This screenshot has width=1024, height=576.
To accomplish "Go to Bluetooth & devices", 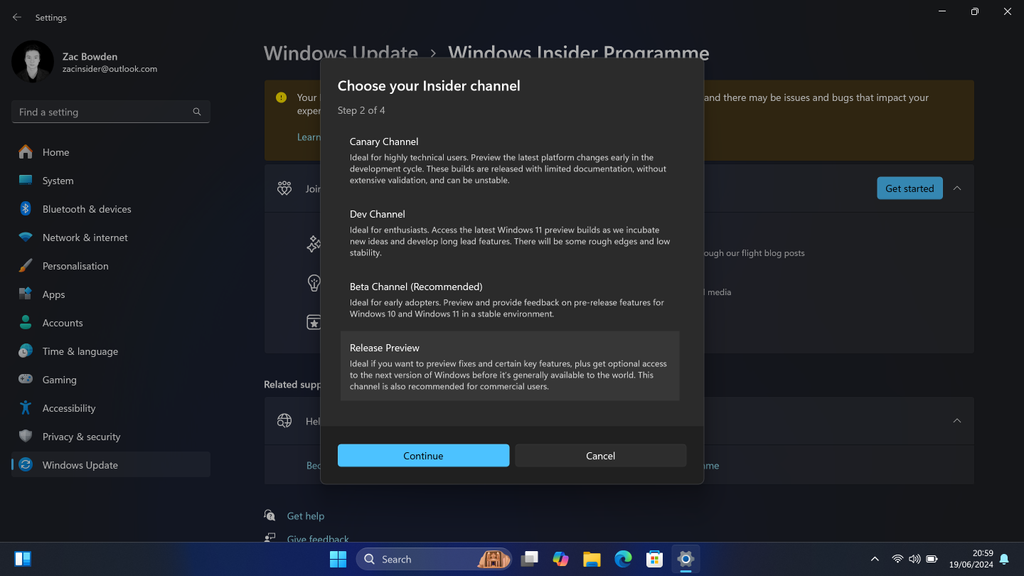I will click(x=110, y=209).
